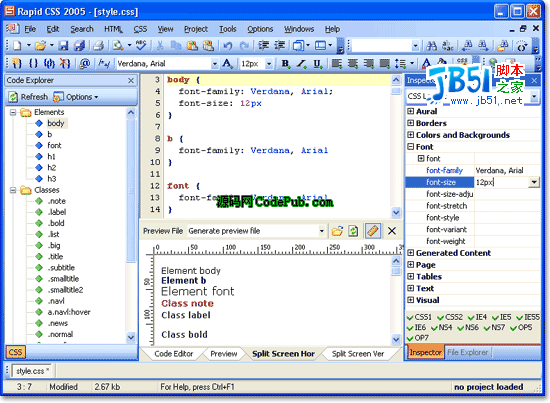Click the Save floppy disk icon

click(x=63, y=46)
